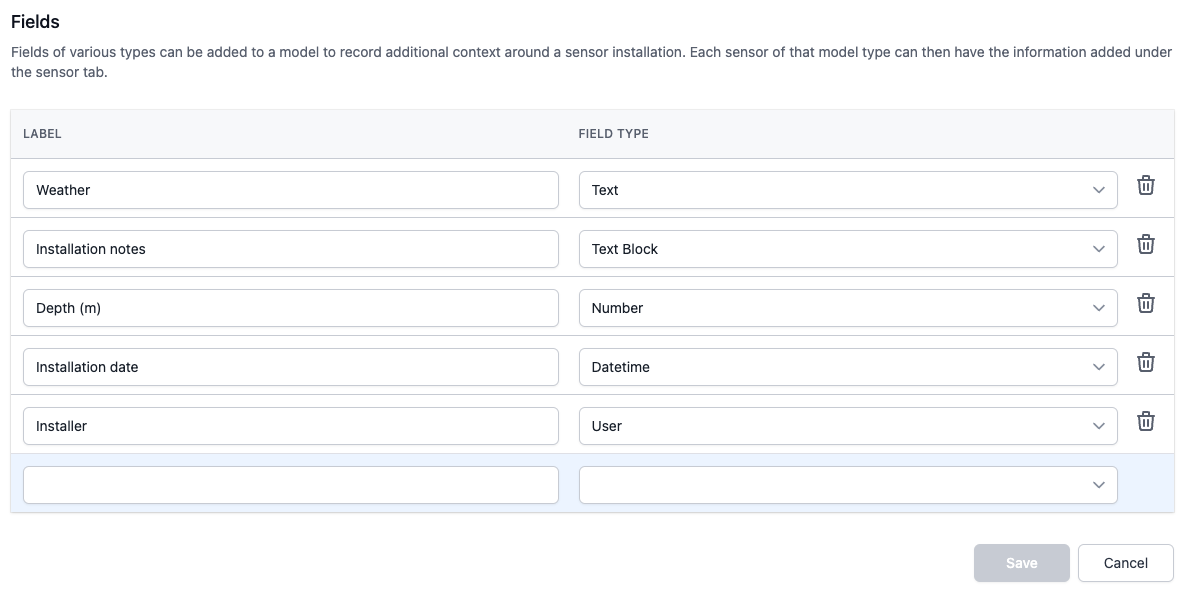Click trash icon for Depth (m)
This screenshot has height=604, width=1190.
pyautogui.click(x=1146, y=304)
